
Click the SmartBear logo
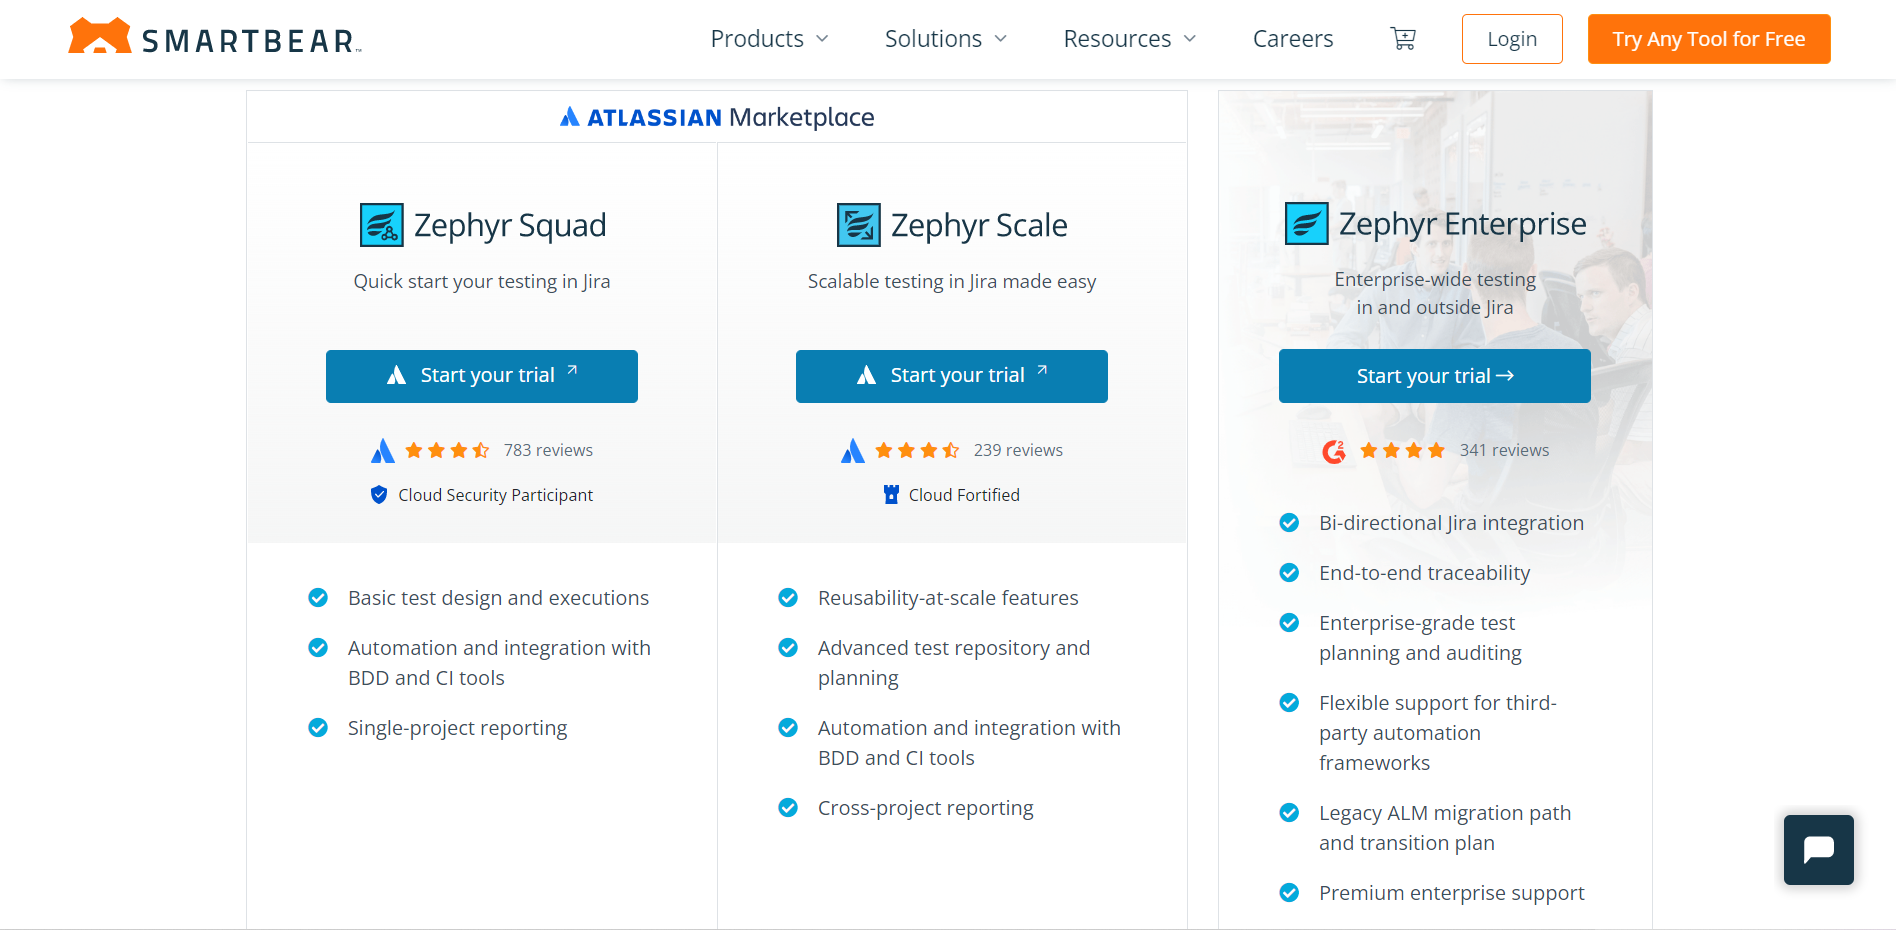point(214,37)
